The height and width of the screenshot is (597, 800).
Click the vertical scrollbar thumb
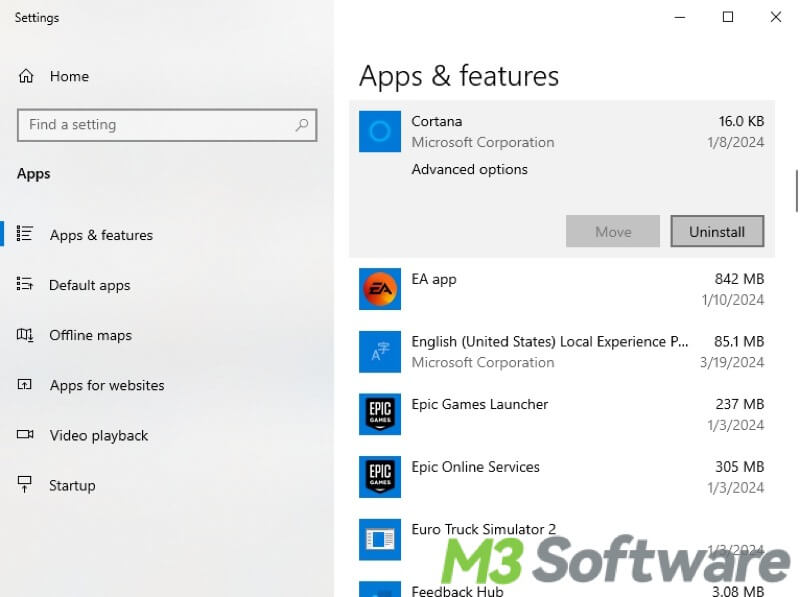coord(797,191)
